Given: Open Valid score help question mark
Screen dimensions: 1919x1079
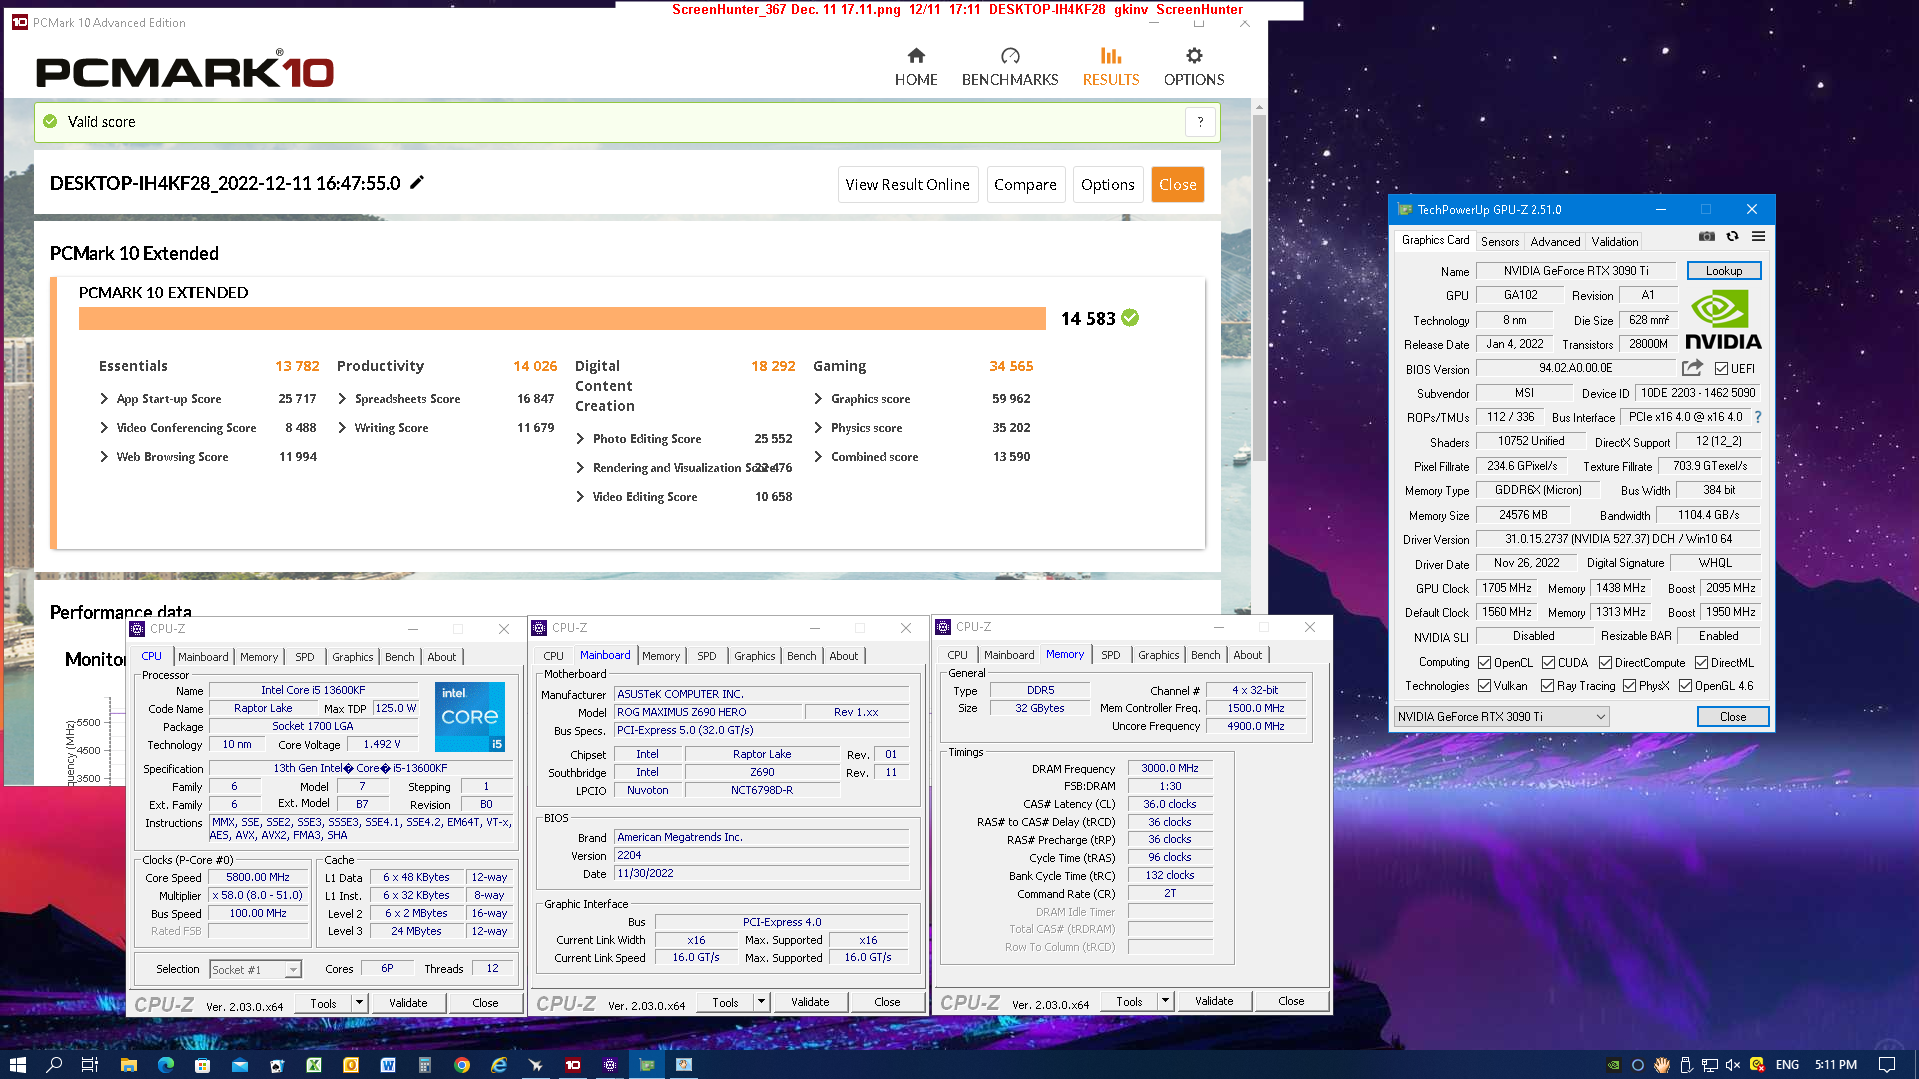Looking at the screenshot, I should click(1200, 122).
